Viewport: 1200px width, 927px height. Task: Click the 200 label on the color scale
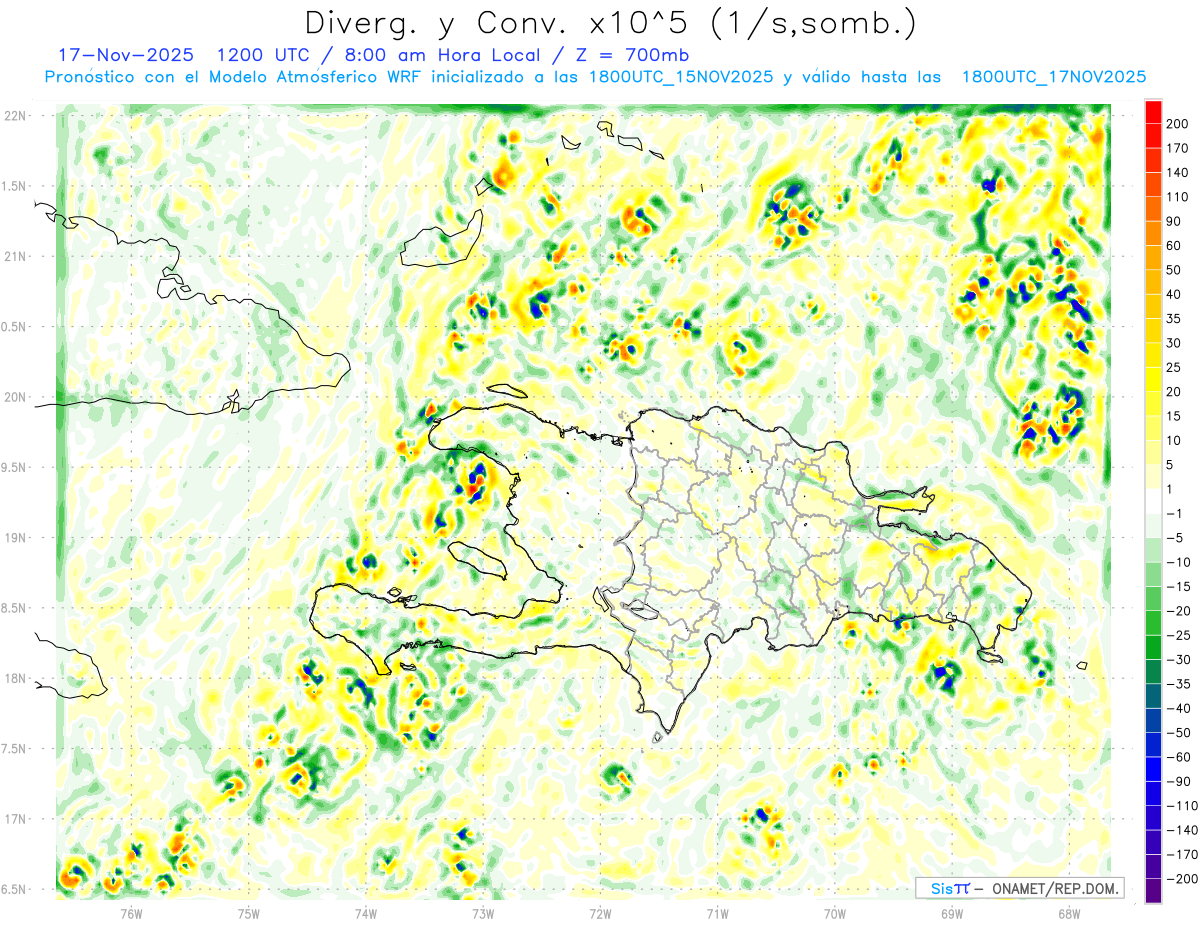pyautogui.click(x=1177, y=123)
